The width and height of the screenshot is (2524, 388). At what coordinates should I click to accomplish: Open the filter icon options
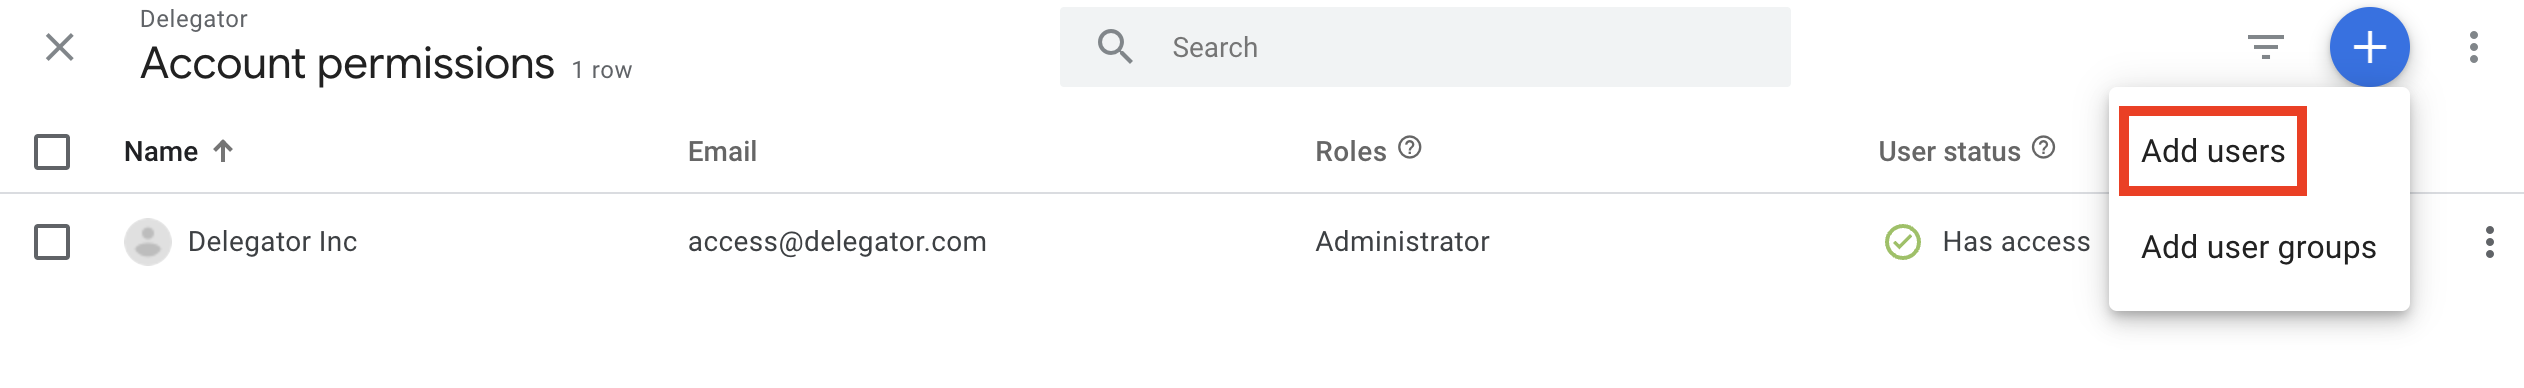[x=2266, y=47]
